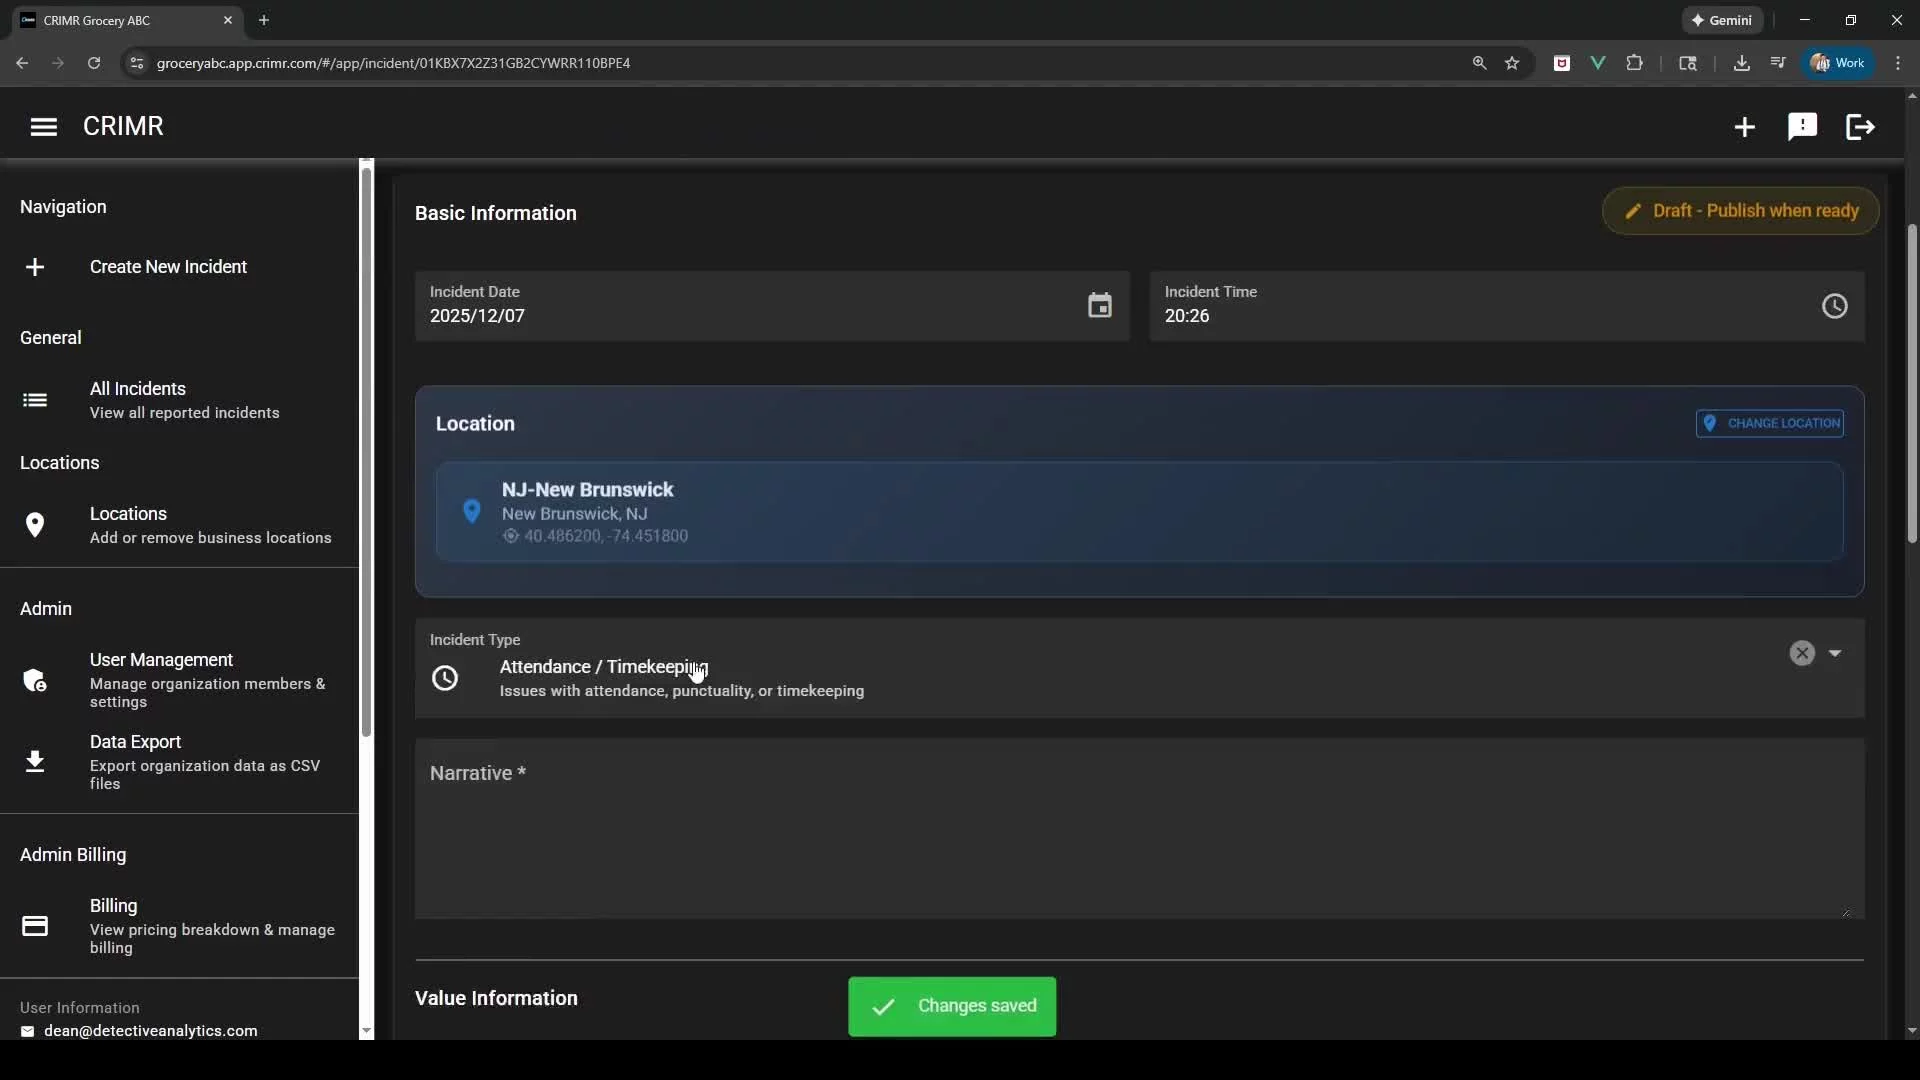Open the Incident Date calendar picker
Screen dimensions: 1920x1080
click(1099, 306)
